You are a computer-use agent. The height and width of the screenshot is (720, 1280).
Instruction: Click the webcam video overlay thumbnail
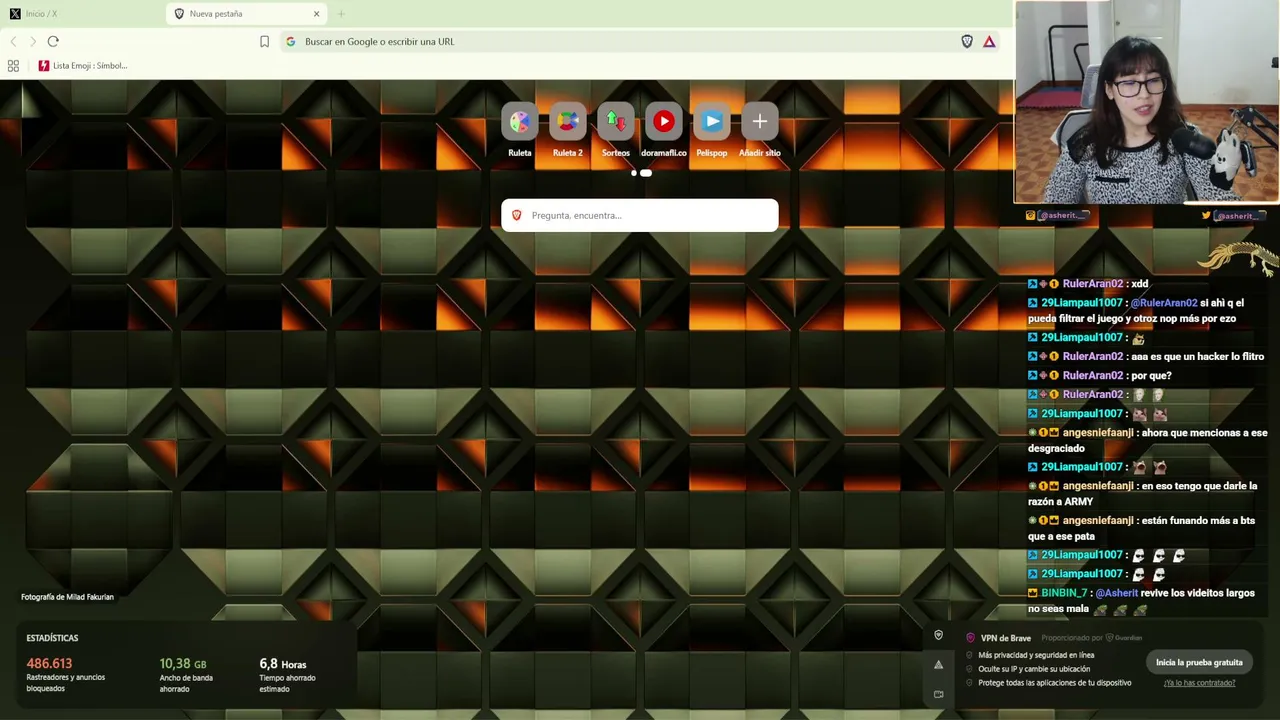point(1147,102)
